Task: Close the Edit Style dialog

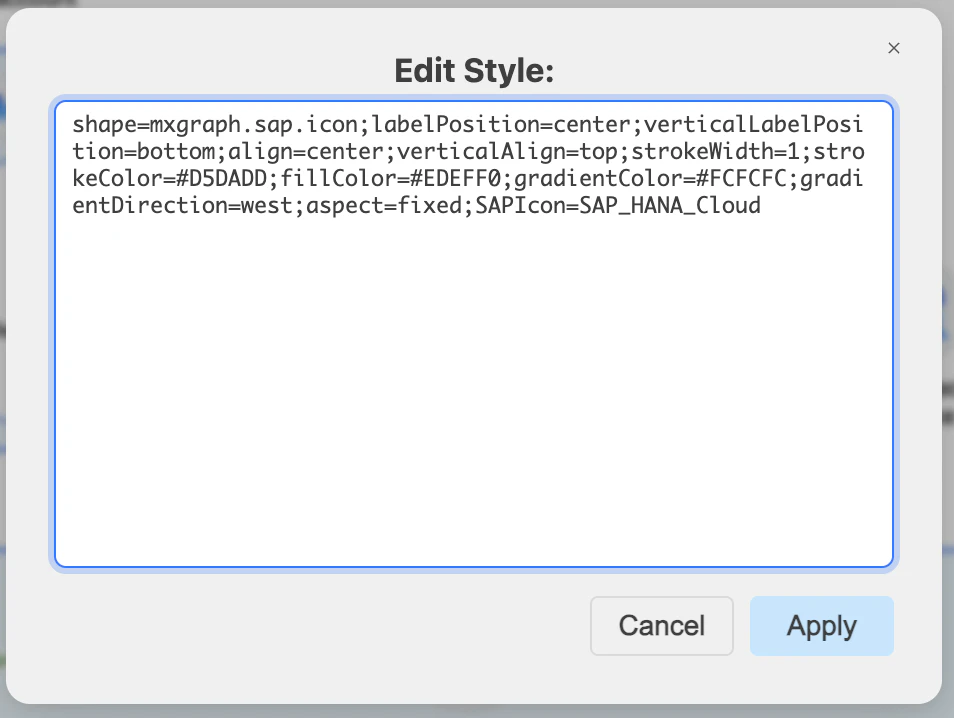Action: [893, 48]
